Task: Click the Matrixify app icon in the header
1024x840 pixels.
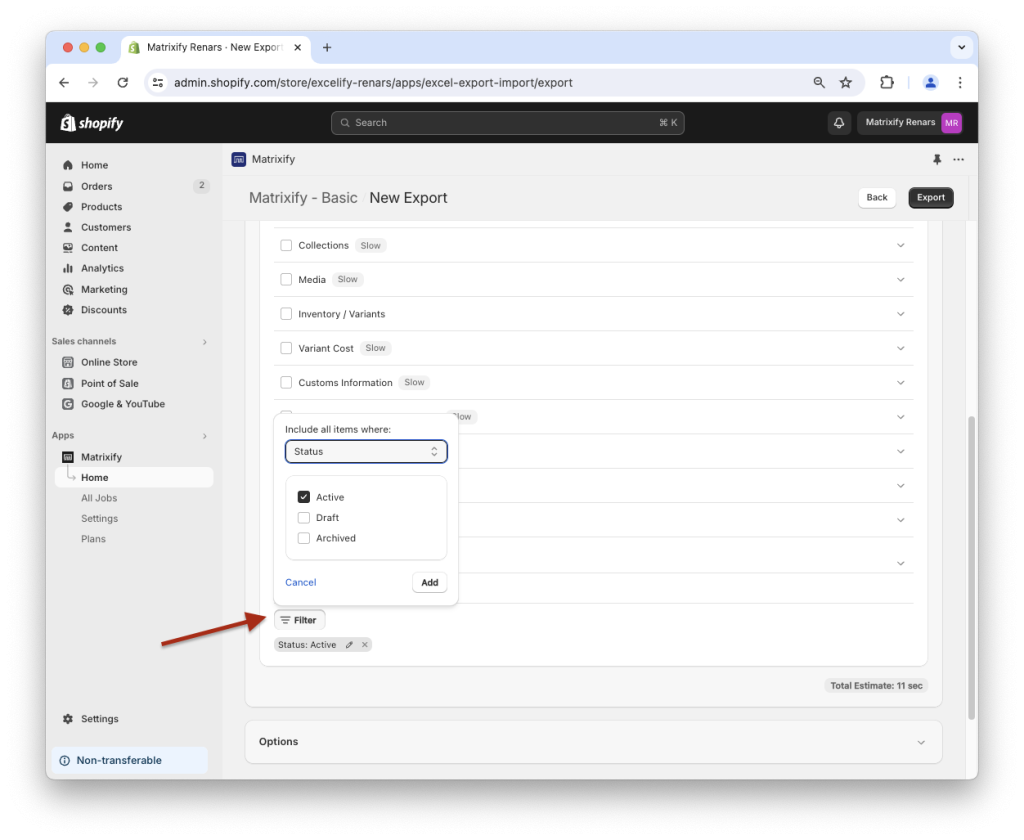Action: coord(238,159)
